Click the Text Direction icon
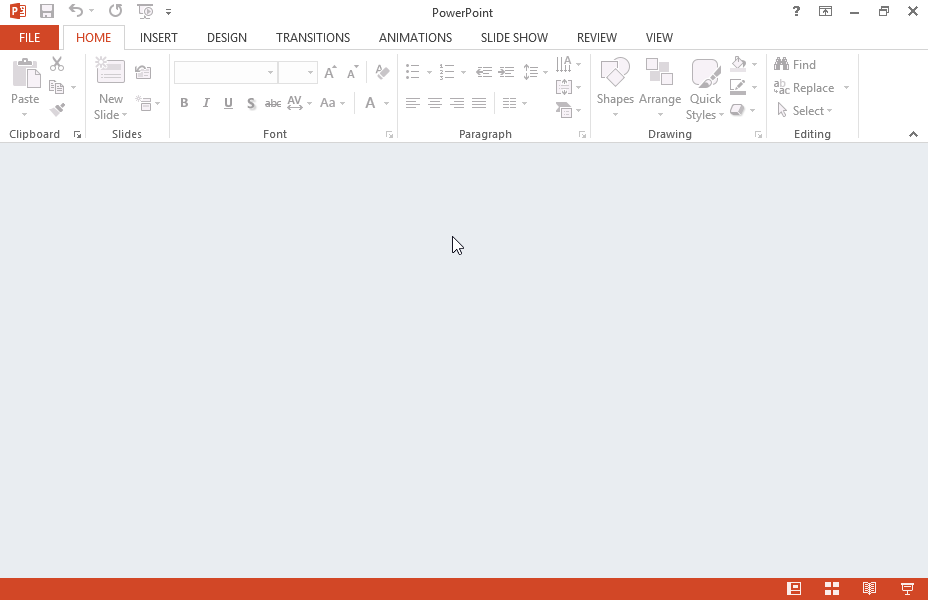Viewport: 928px width, 600px height. (x=563, y=63)
